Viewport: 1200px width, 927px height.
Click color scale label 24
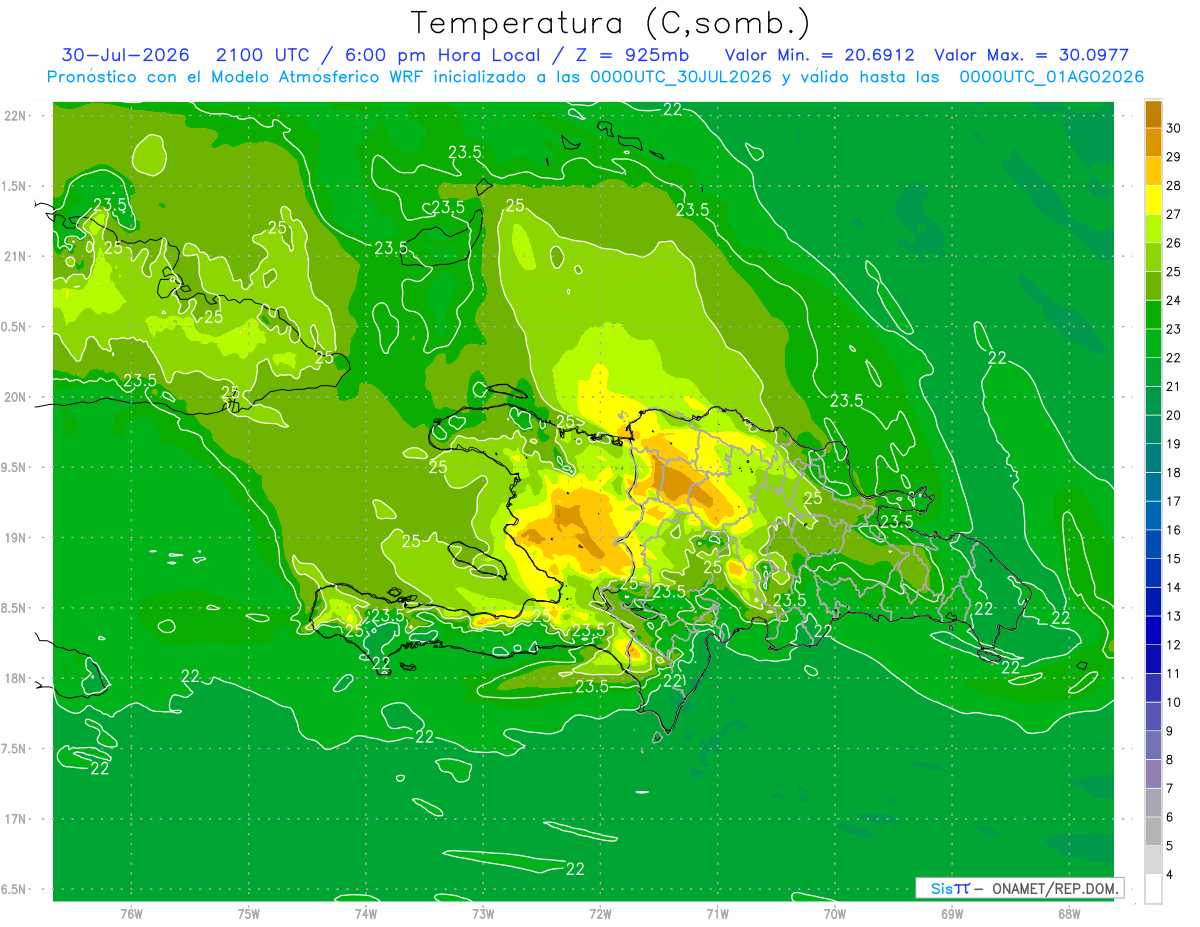coord(1174,300)
